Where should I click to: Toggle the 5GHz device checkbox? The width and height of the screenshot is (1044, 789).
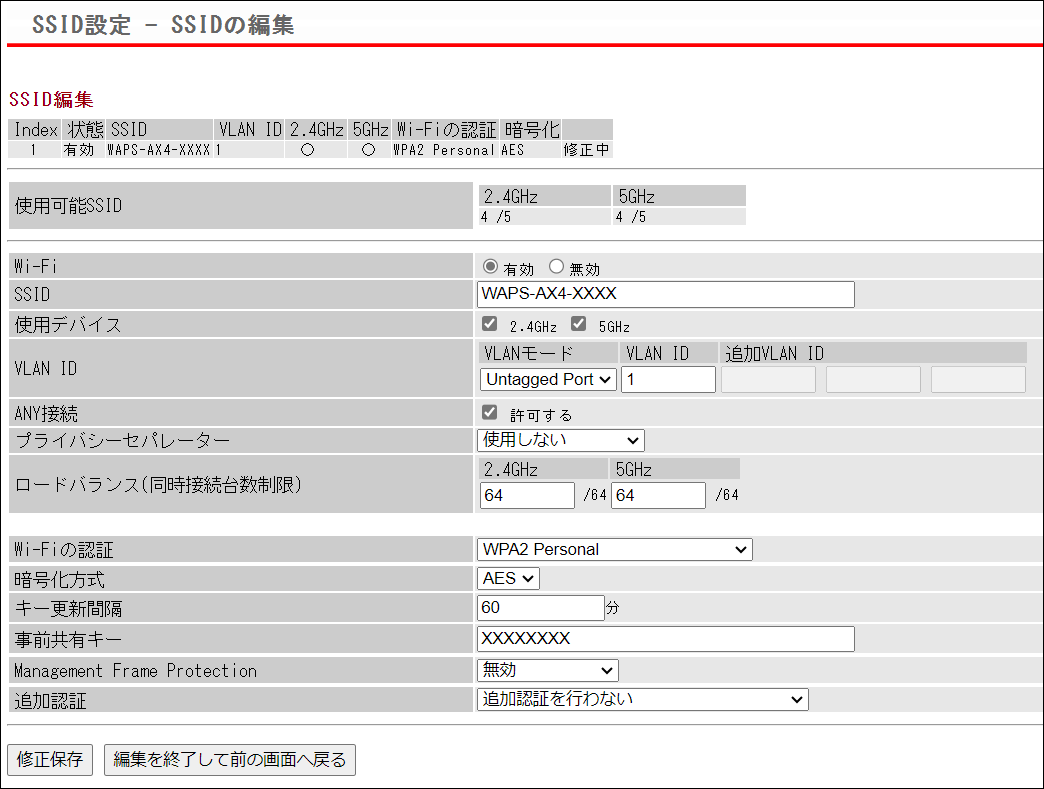coord(578,324)
